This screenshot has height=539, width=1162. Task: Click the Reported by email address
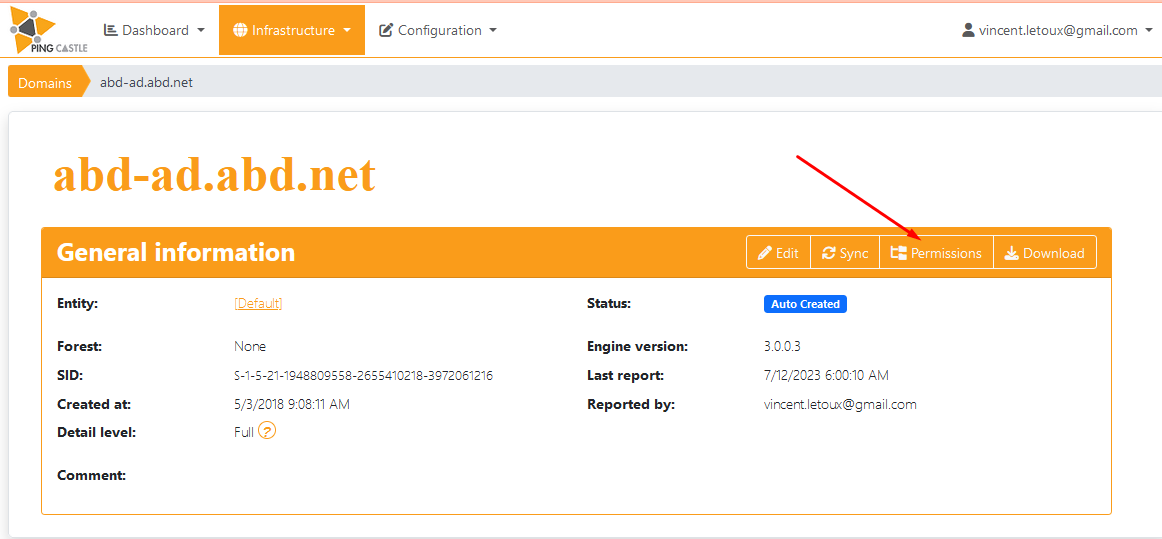coord(840,405)
